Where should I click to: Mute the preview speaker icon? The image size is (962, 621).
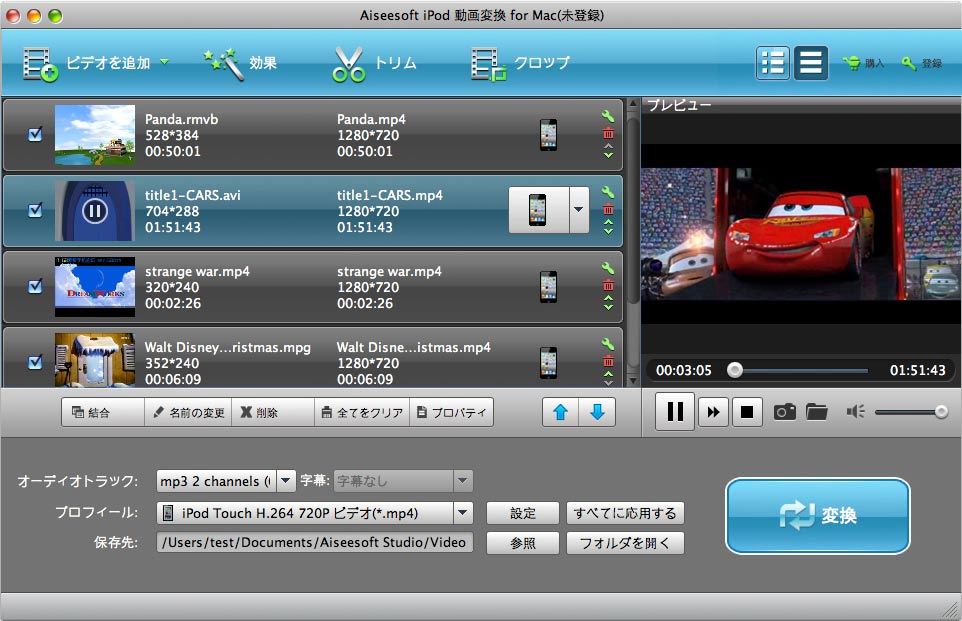855,412
